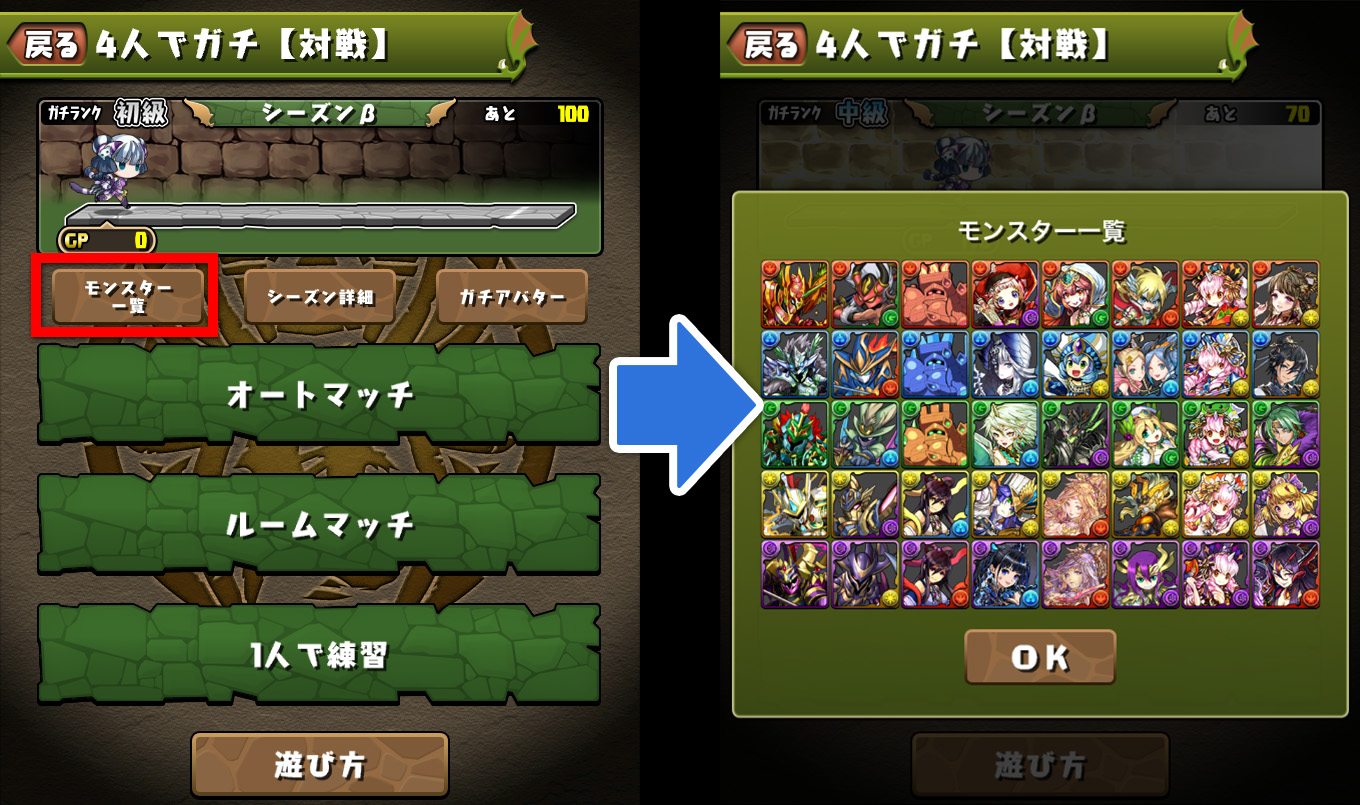Select first golden knight monster in light row
Screen dimensions: 1360x805
coord(795,505)
